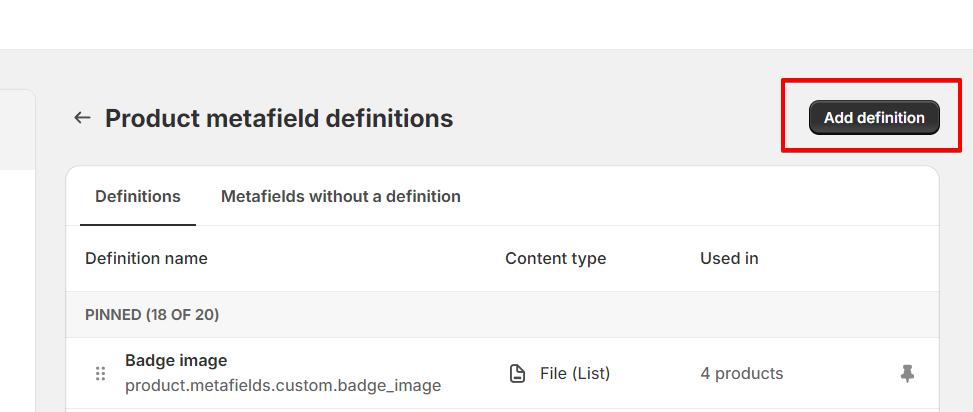Open the 4 products usage link
The height and width of the screenshot is (412, 973).
coord(741,374)
